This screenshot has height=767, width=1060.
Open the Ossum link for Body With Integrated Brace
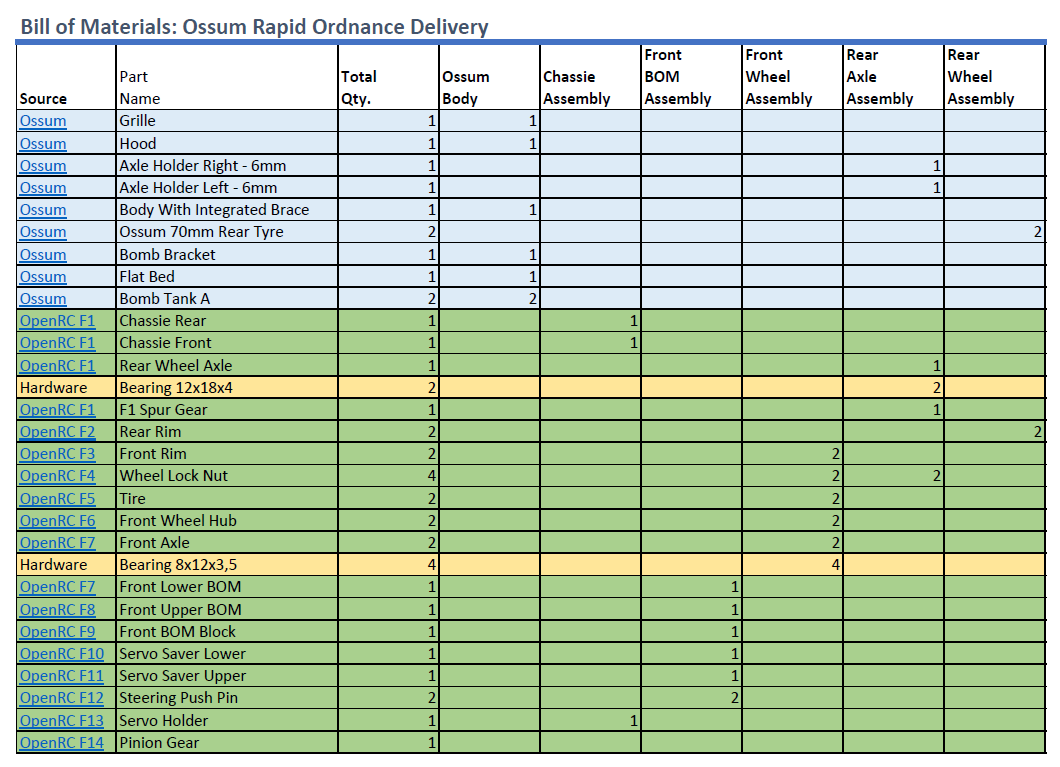pyautogui.click(x=43, y=209)
